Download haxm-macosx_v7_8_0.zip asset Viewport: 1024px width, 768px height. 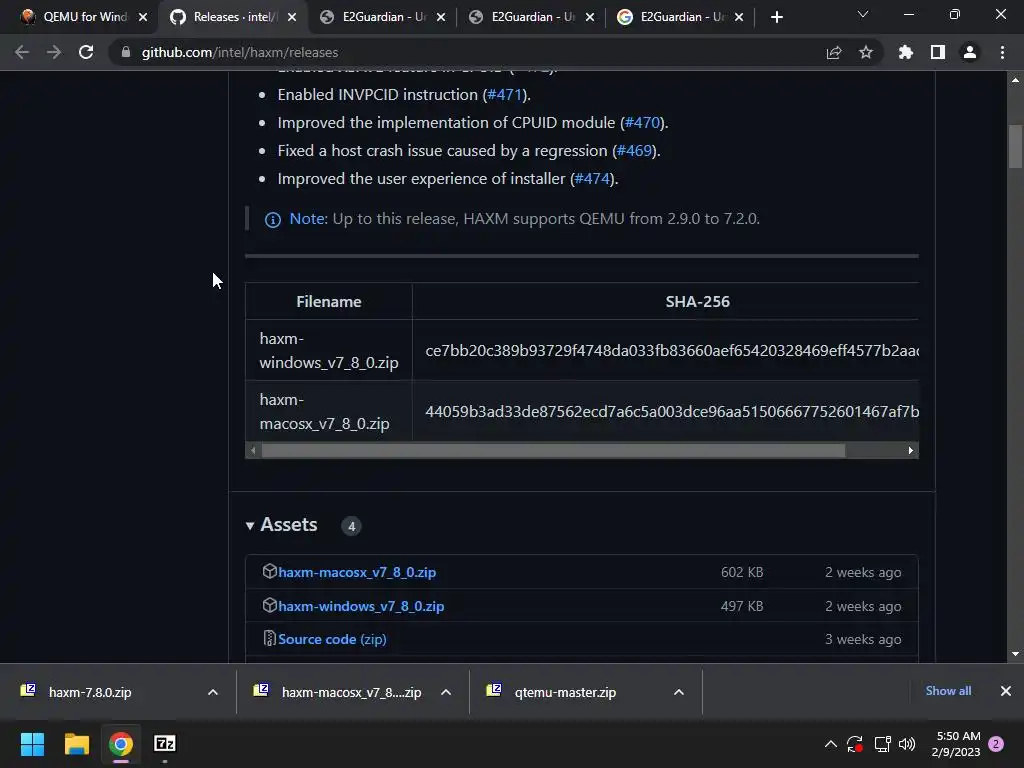pos(357,572)
